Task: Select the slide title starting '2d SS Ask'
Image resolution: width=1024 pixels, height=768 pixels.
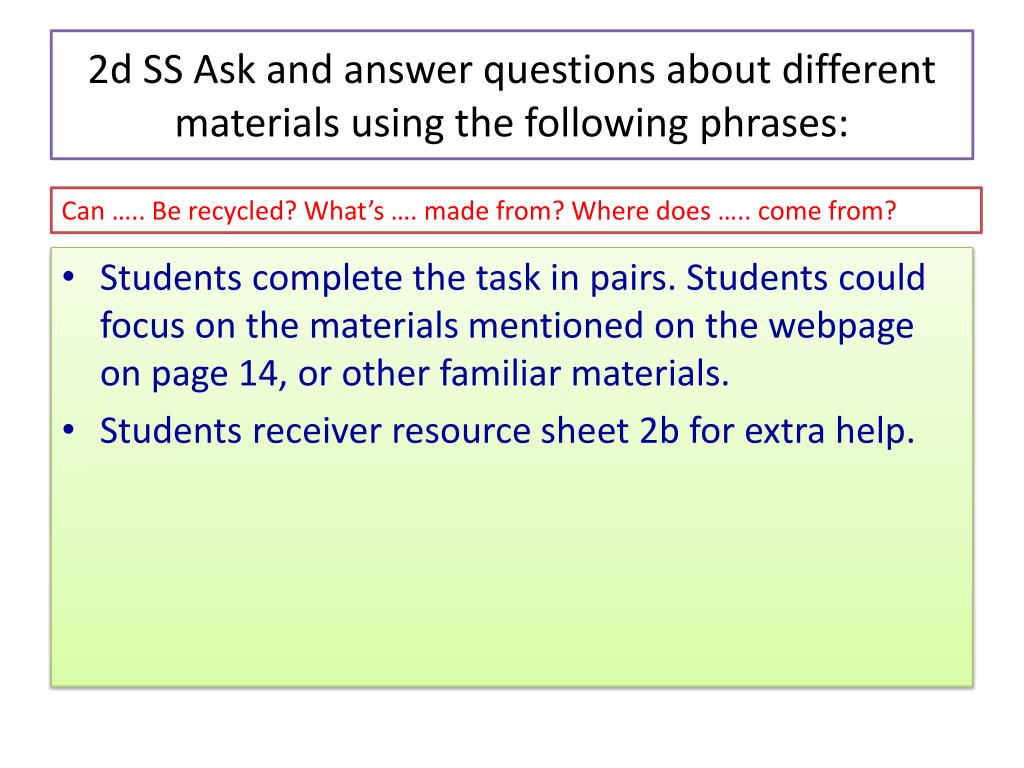Action: pos(512,95)
